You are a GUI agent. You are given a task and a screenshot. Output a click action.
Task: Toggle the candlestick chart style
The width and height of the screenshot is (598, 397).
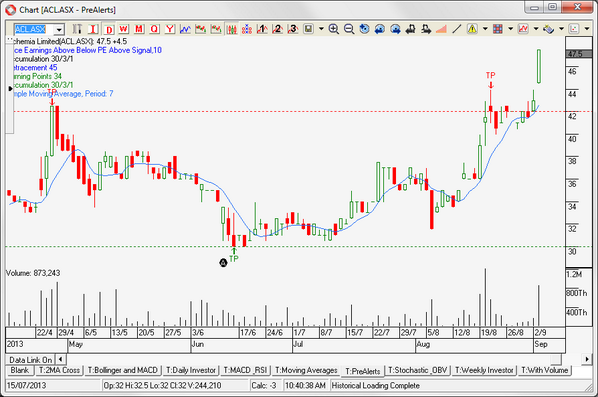point(231,29)
